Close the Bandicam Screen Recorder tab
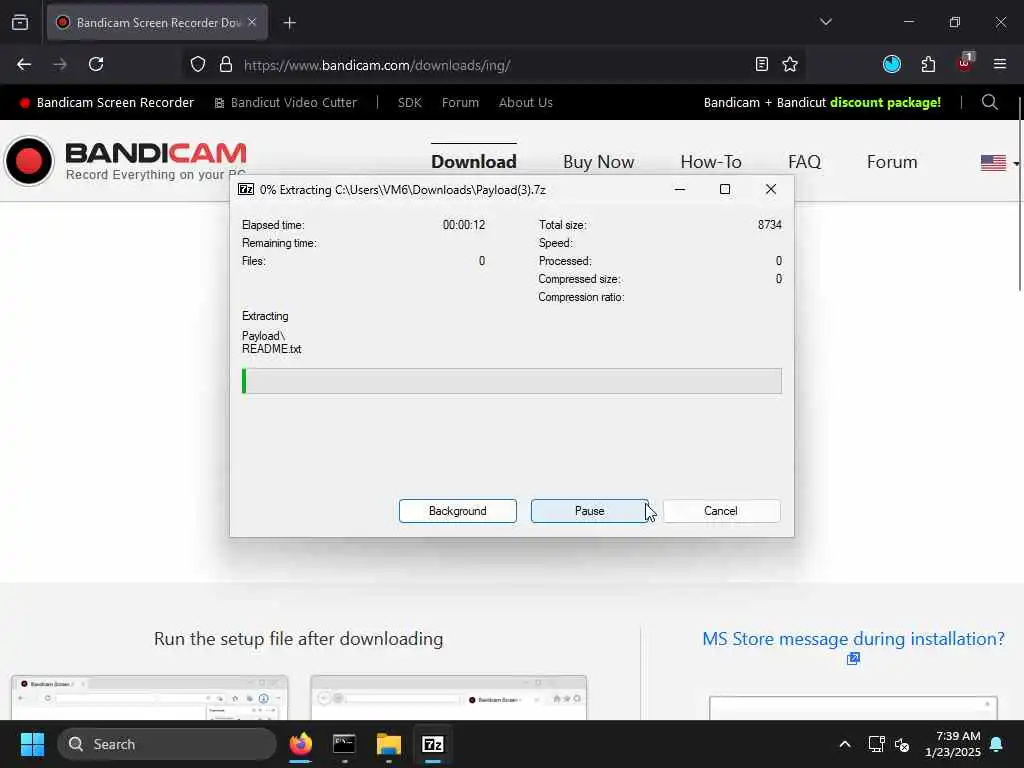The height and width of the screenshot is (768, 1024). (x=252, y=22)
